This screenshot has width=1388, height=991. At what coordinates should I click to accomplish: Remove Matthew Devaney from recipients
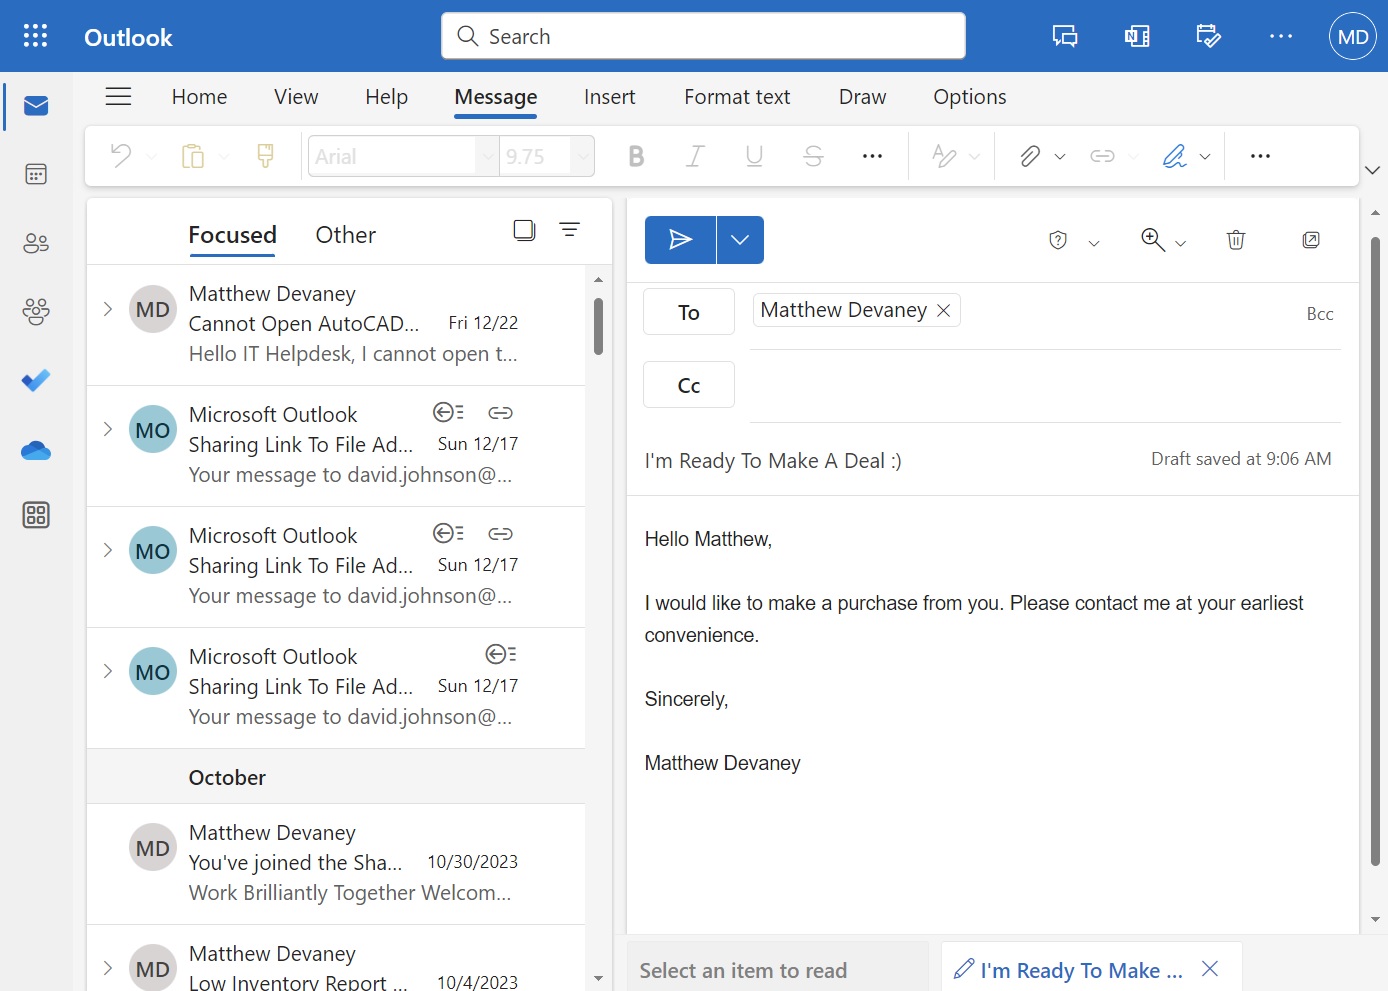click(941, 310)
